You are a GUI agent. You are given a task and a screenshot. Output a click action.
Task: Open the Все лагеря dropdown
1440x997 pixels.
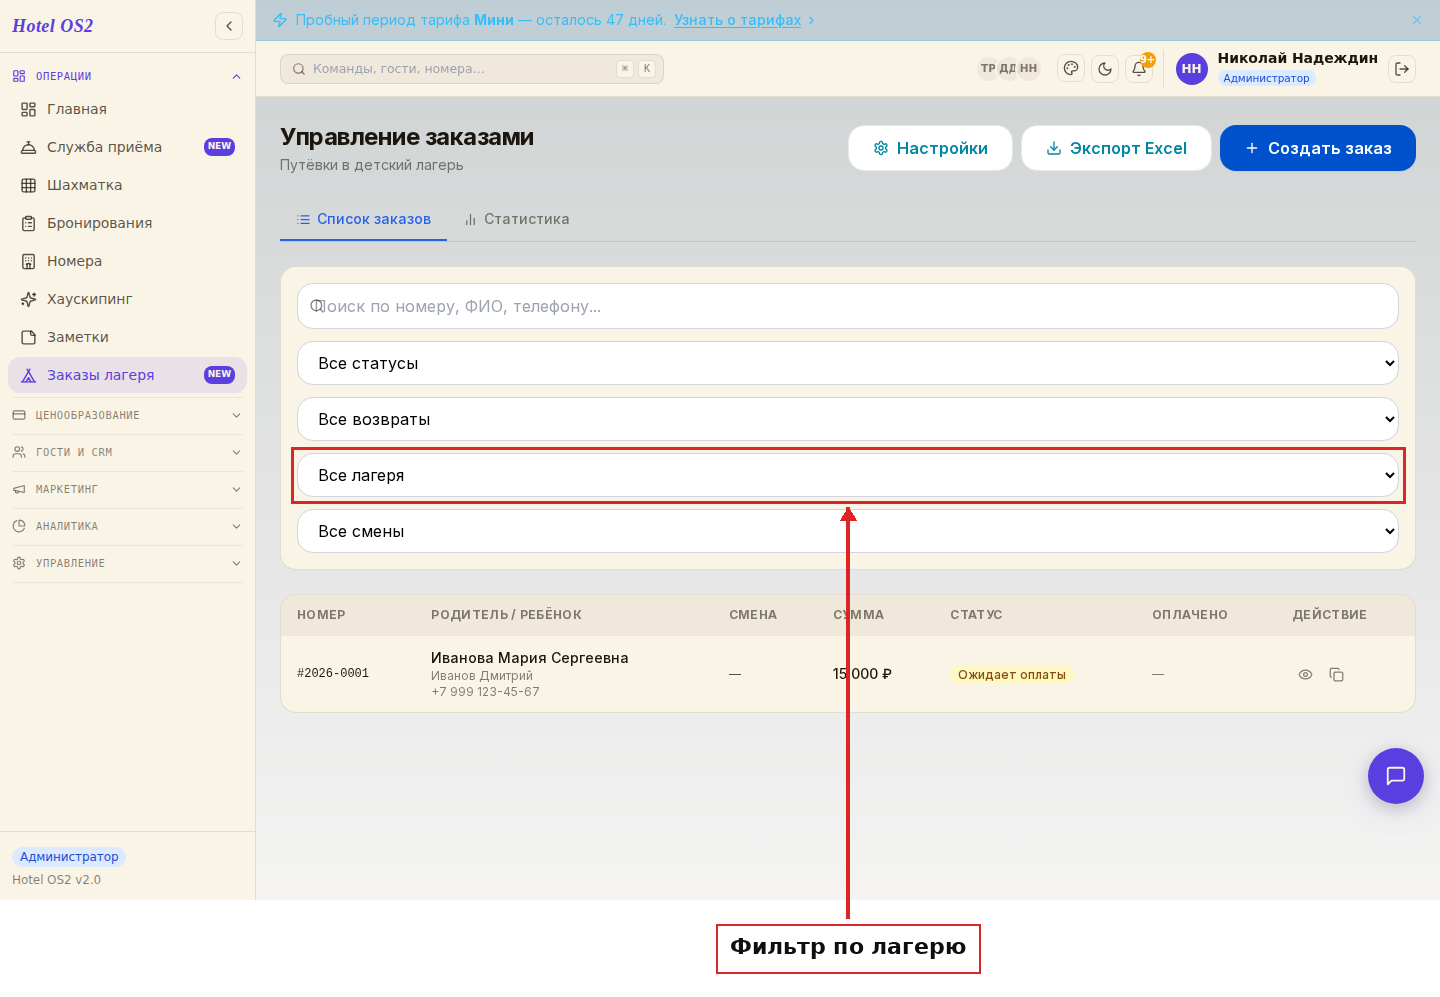[x=848, y=475]
